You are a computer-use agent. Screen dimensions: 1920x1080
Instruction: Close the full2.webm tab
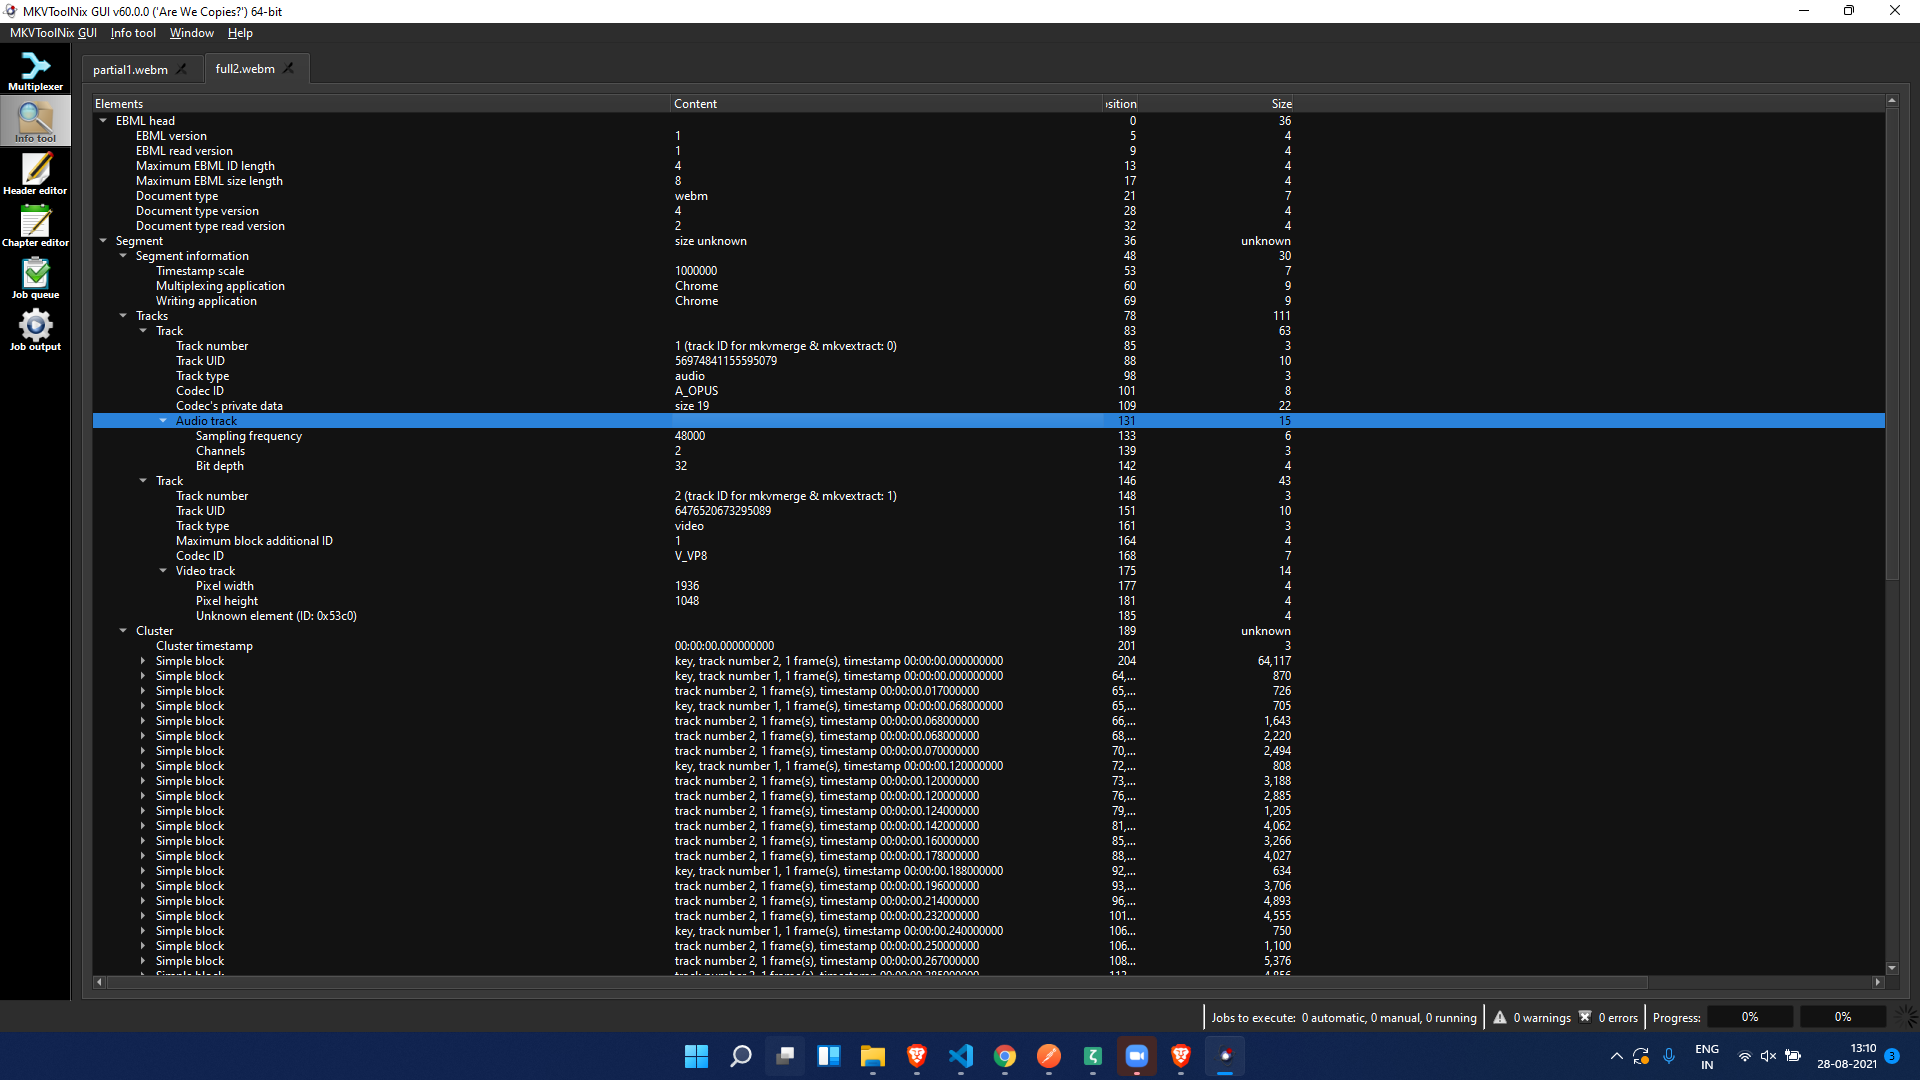pos(288,68)
